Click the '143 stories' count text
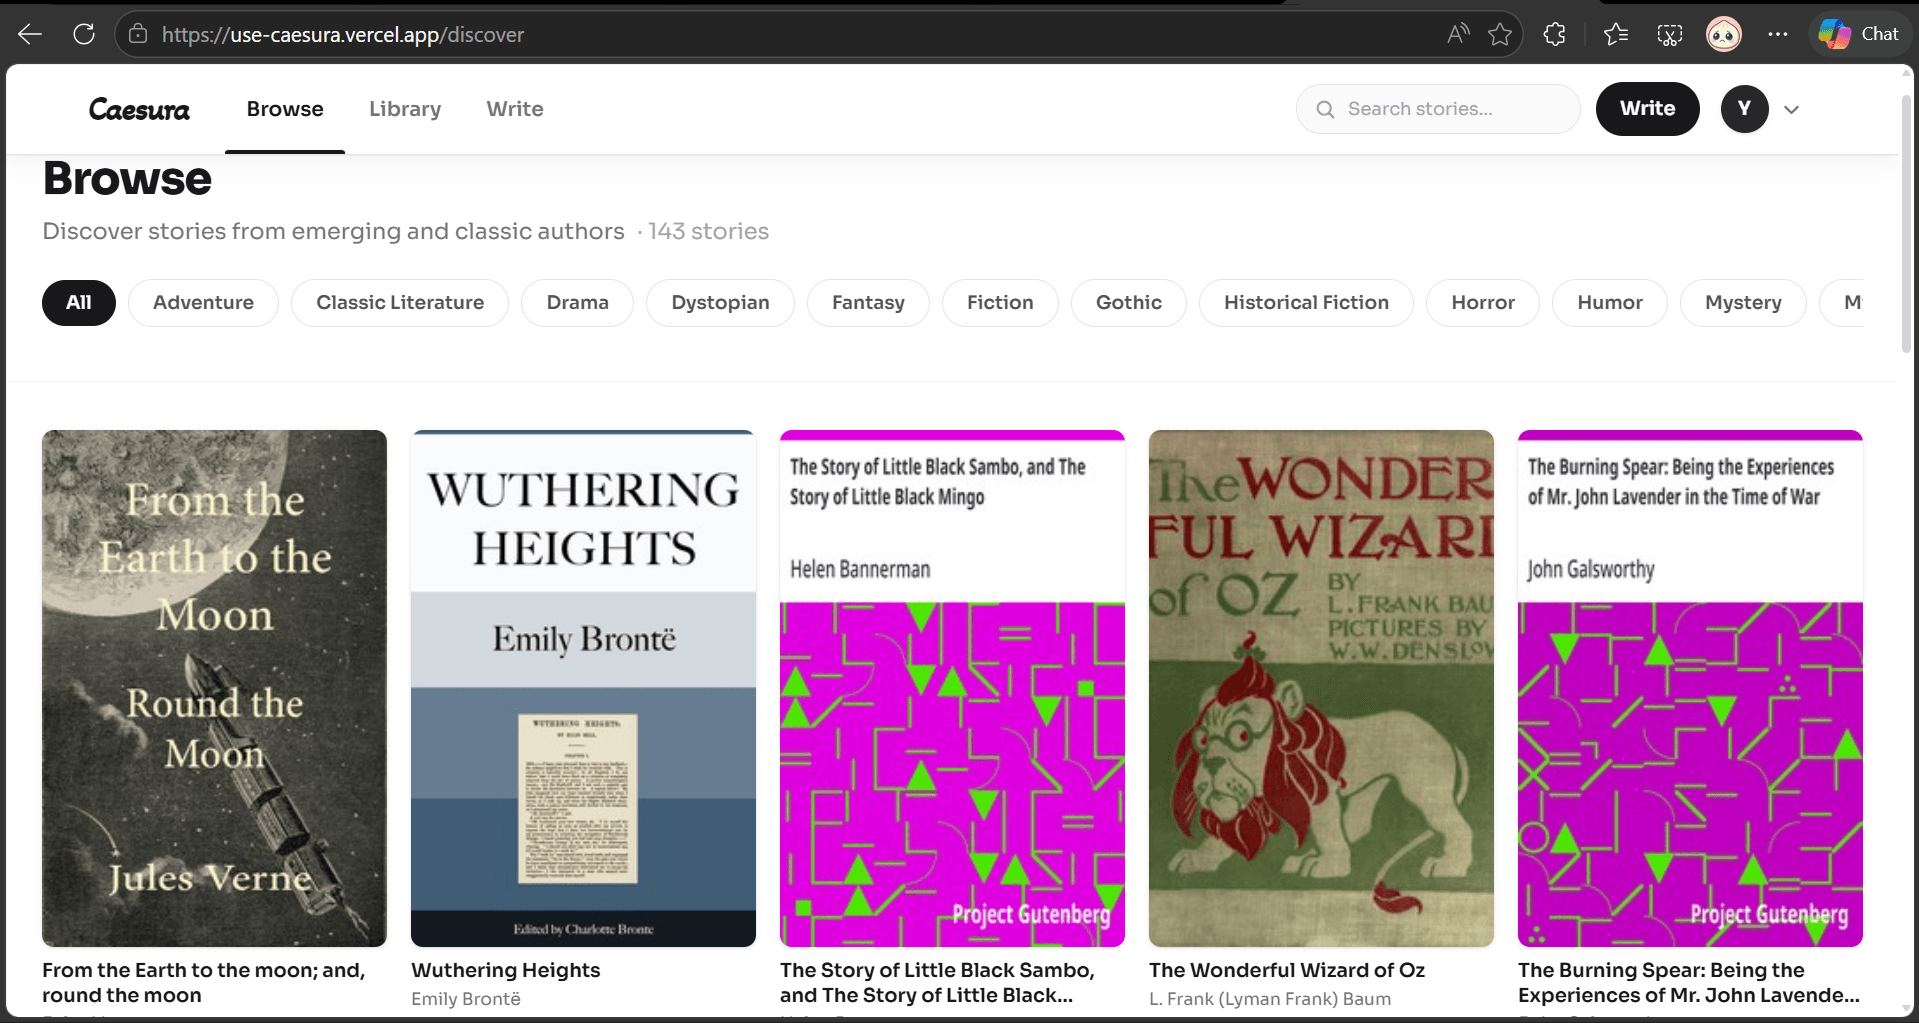Viewport: 1919px width, 1023px height. [708, 231]
